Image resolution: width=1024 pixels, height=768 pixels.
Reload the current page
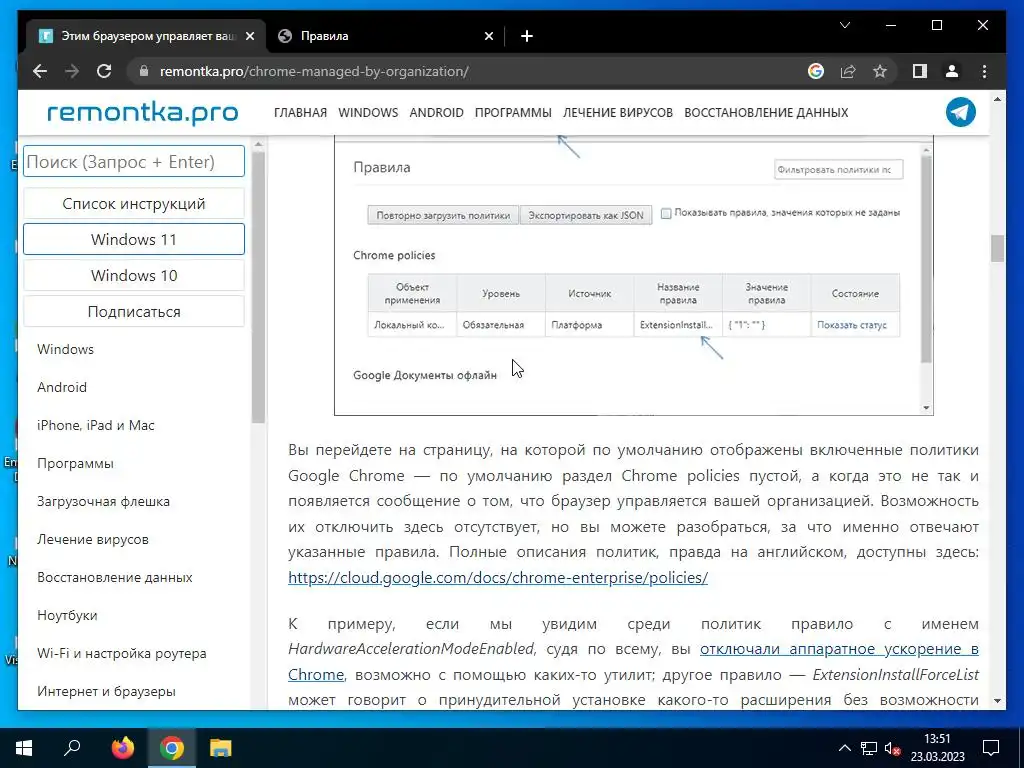coord(104,71)
